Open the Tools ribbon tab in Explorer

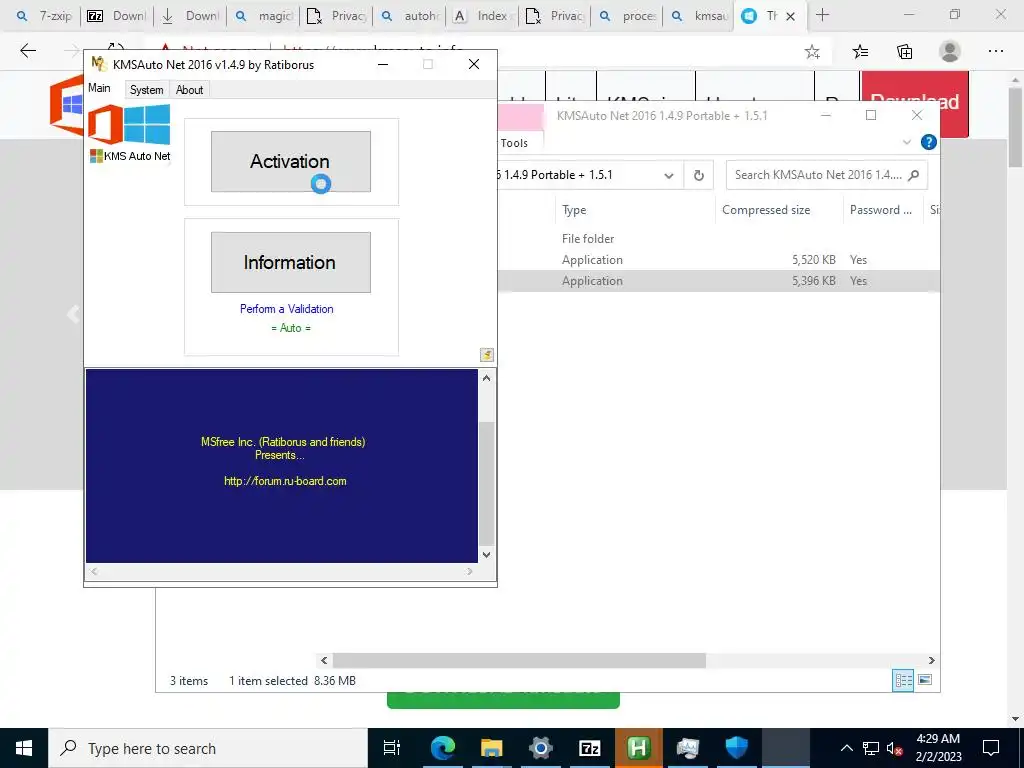pyautogui.click(x=514, y=143)
